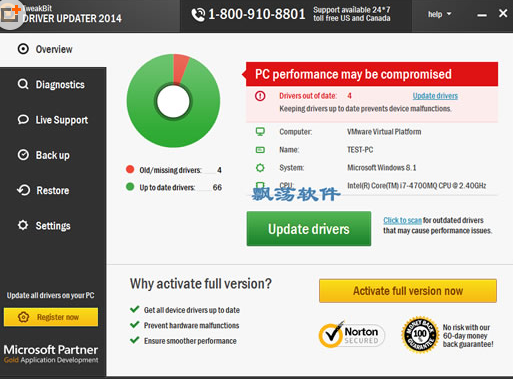Click the gear icon in Register now button
This screenshot has width=513, height=379.
click(23, 317)
